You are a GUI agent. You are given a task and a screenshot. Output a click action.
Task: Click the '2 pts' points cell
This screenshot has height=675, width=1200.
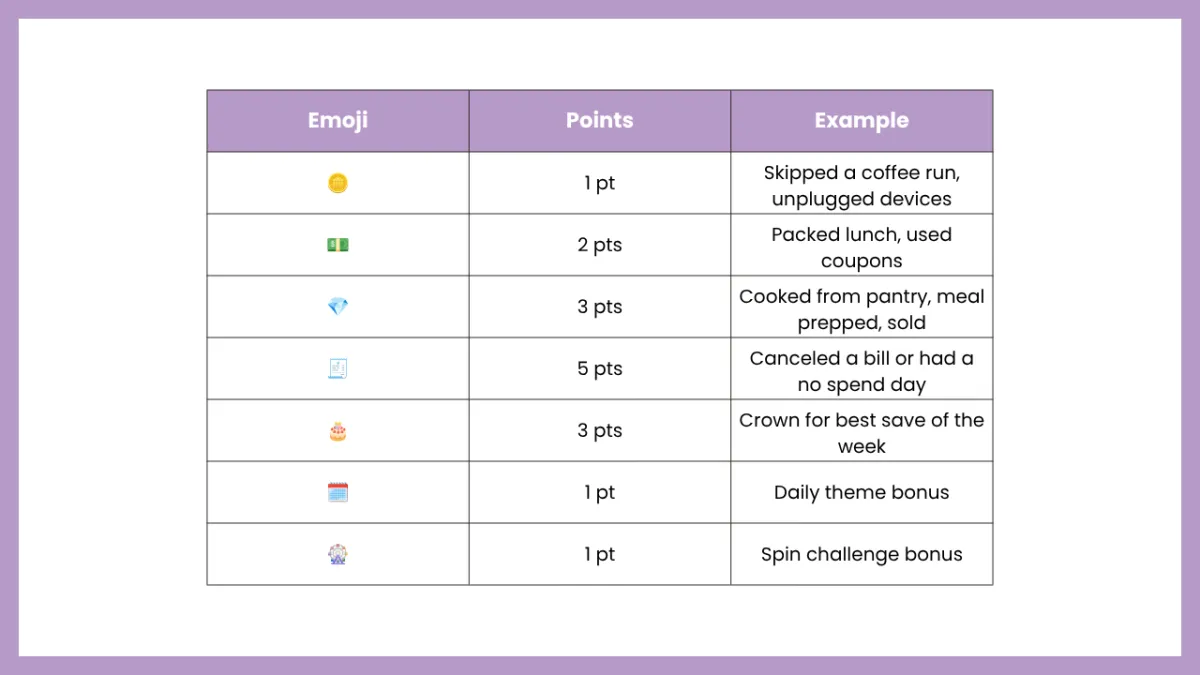(x=600, y=245)
